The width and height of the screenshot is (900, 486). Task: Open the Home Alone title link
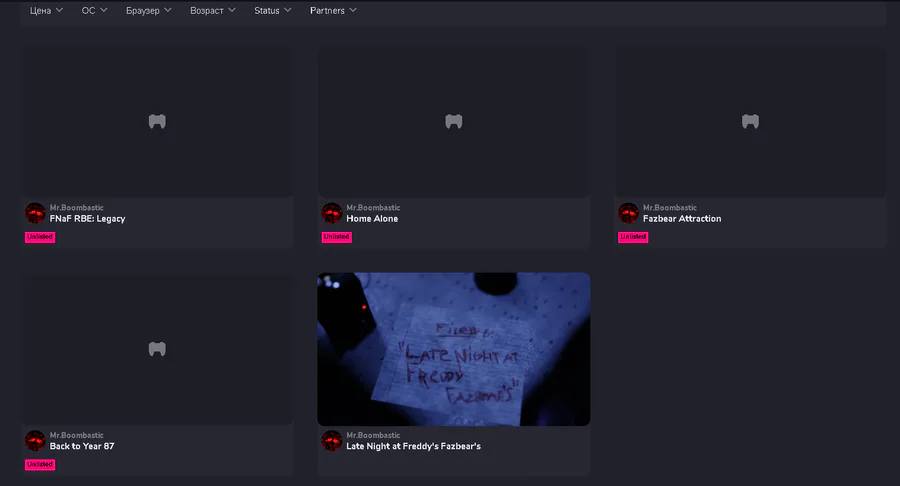point(372,219)
